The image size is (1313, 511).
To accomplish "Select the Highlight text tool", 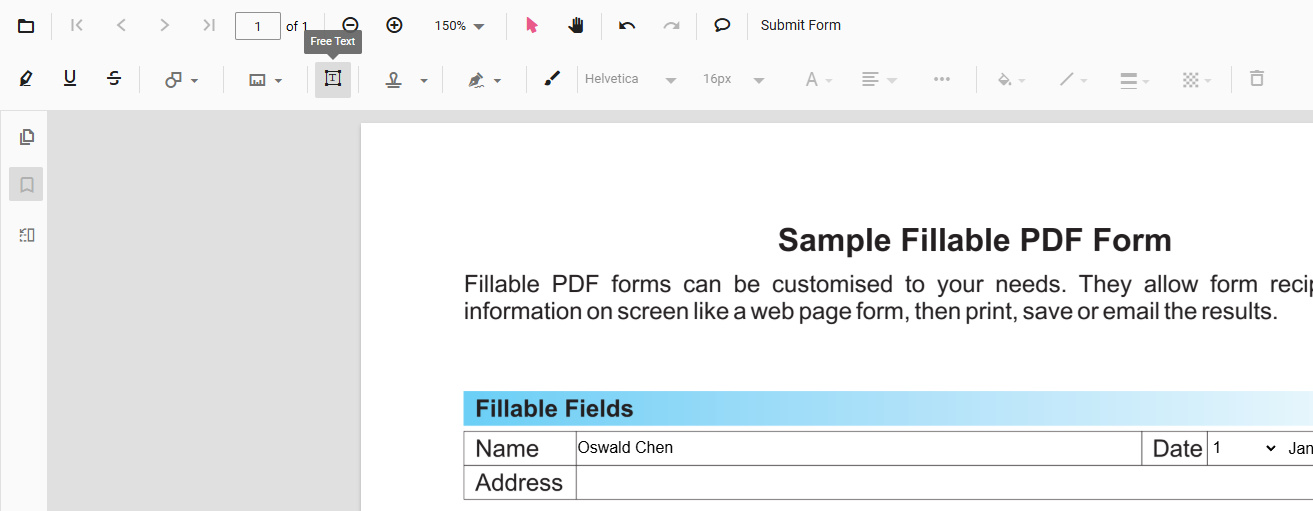I will tap(26, 79).
